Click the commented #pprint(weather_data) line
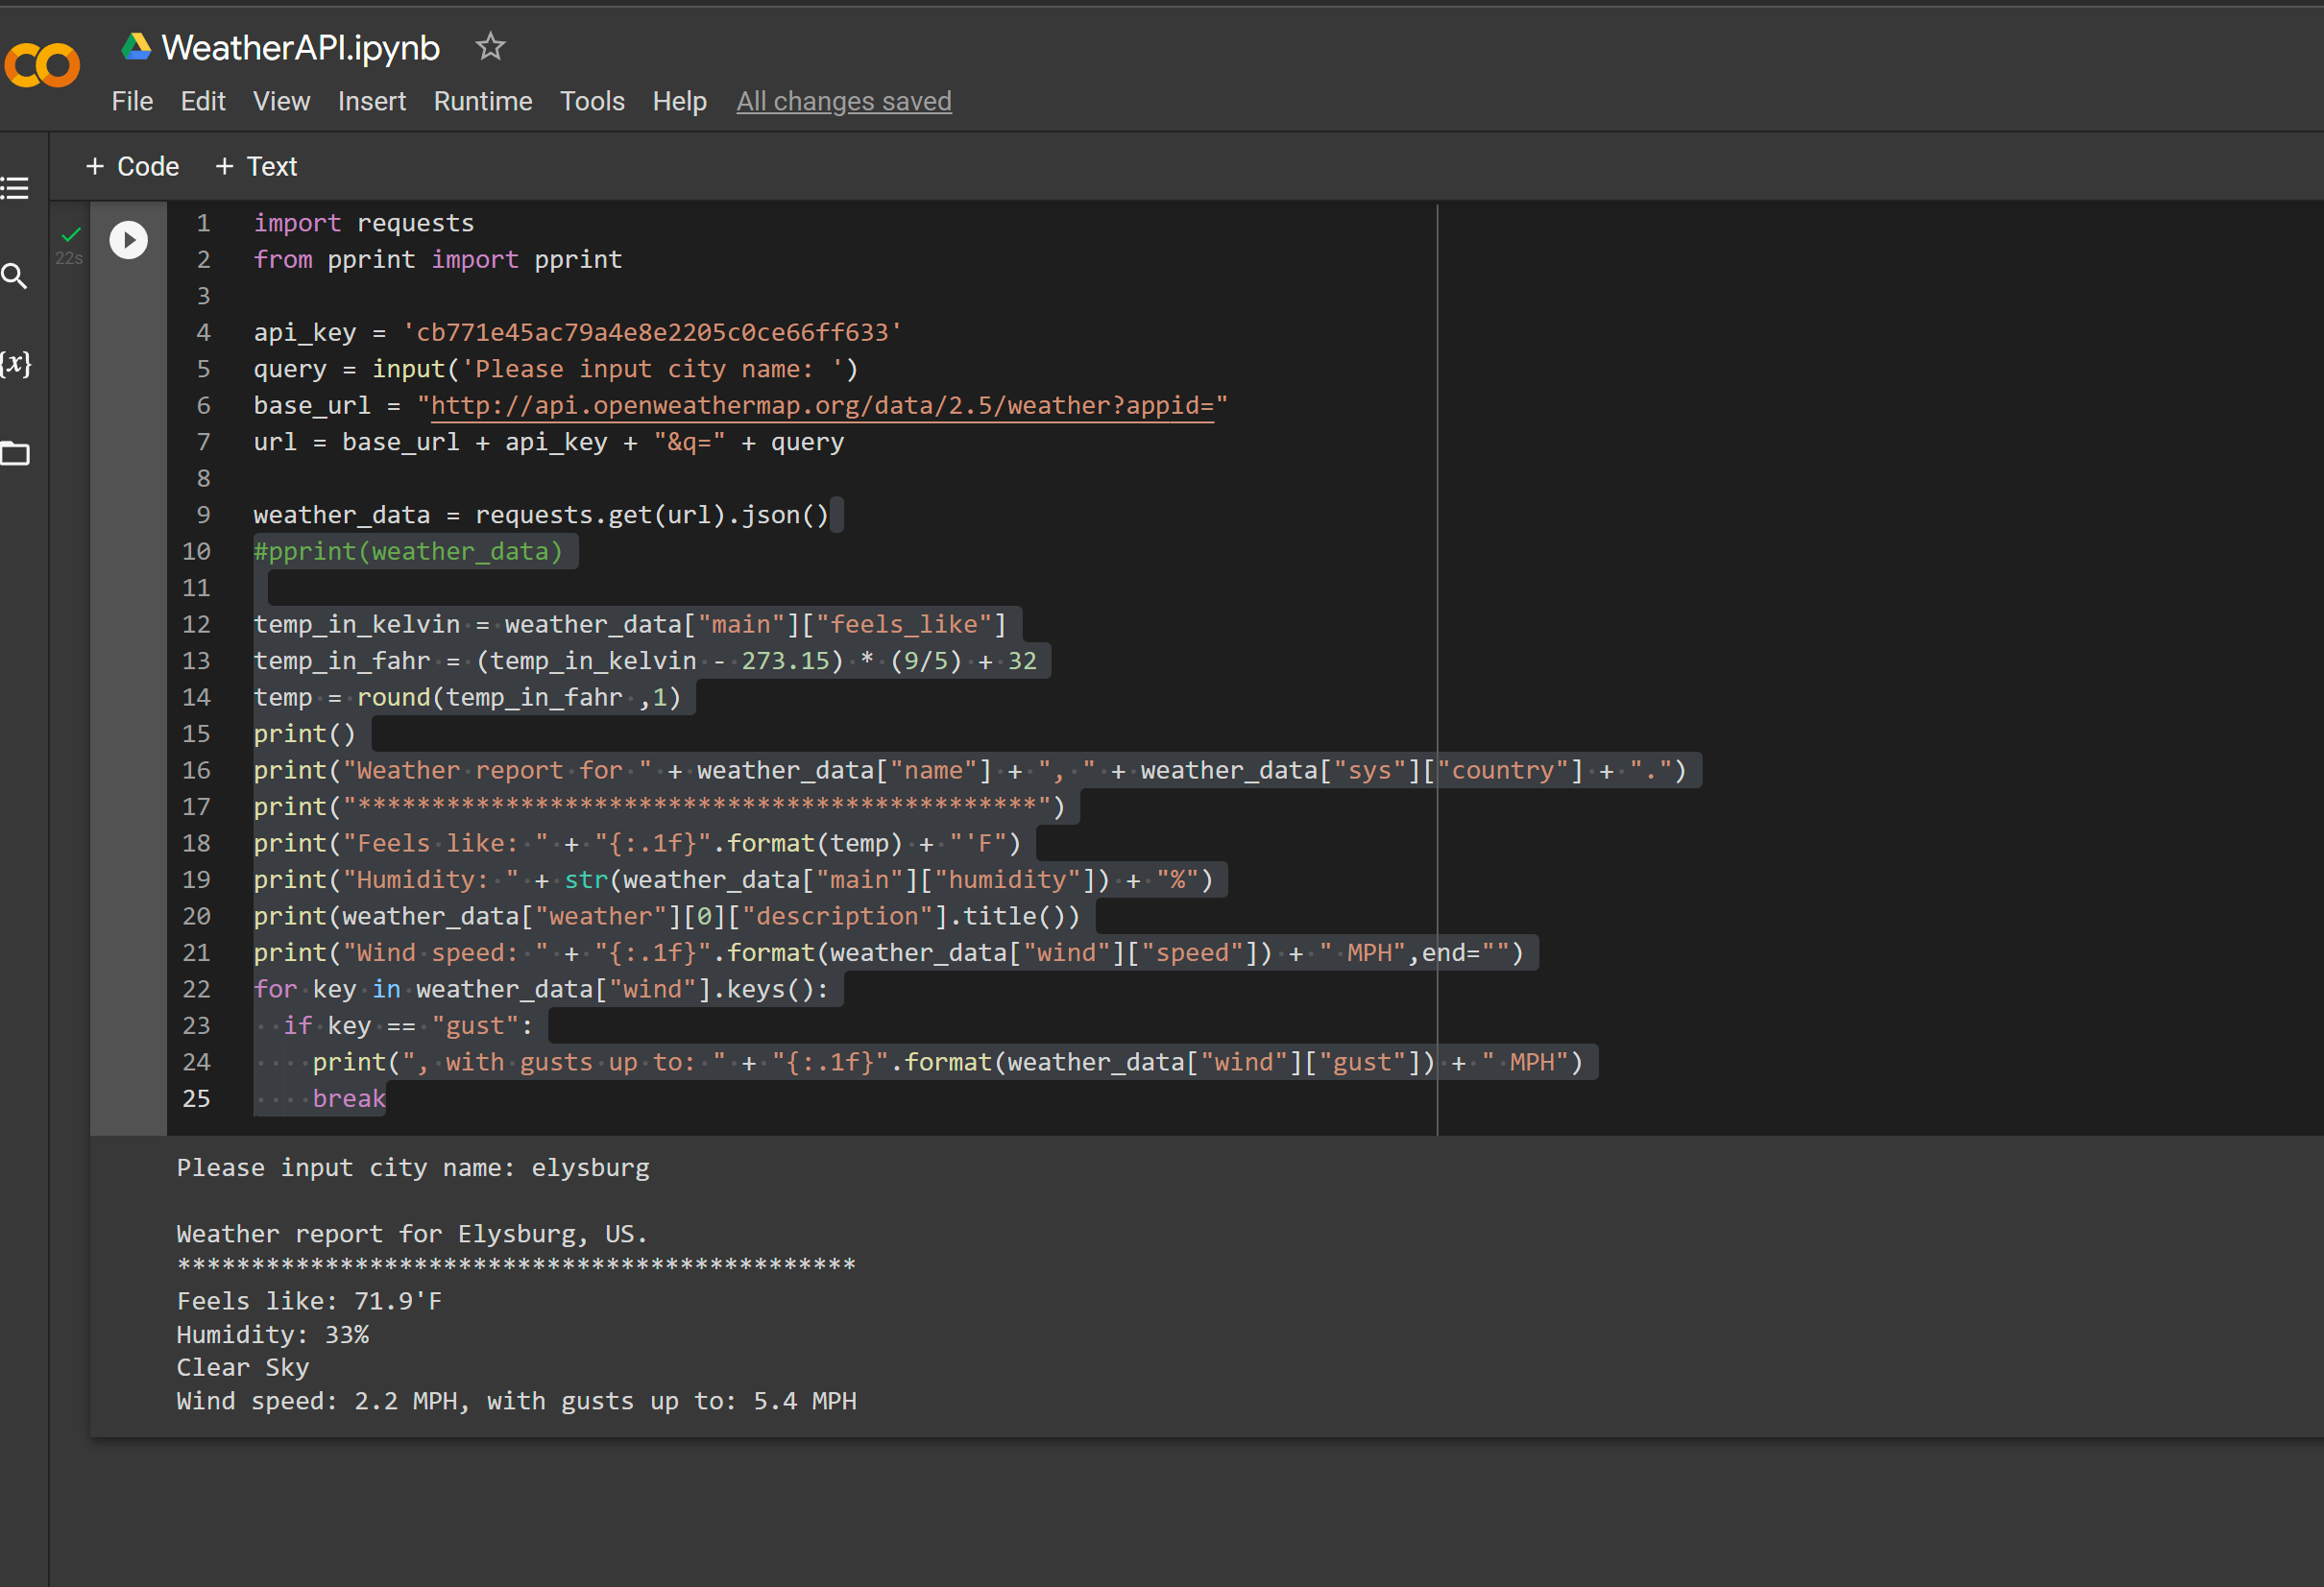Viewport: 2324px width, 1587px height. tap(409, 551)
